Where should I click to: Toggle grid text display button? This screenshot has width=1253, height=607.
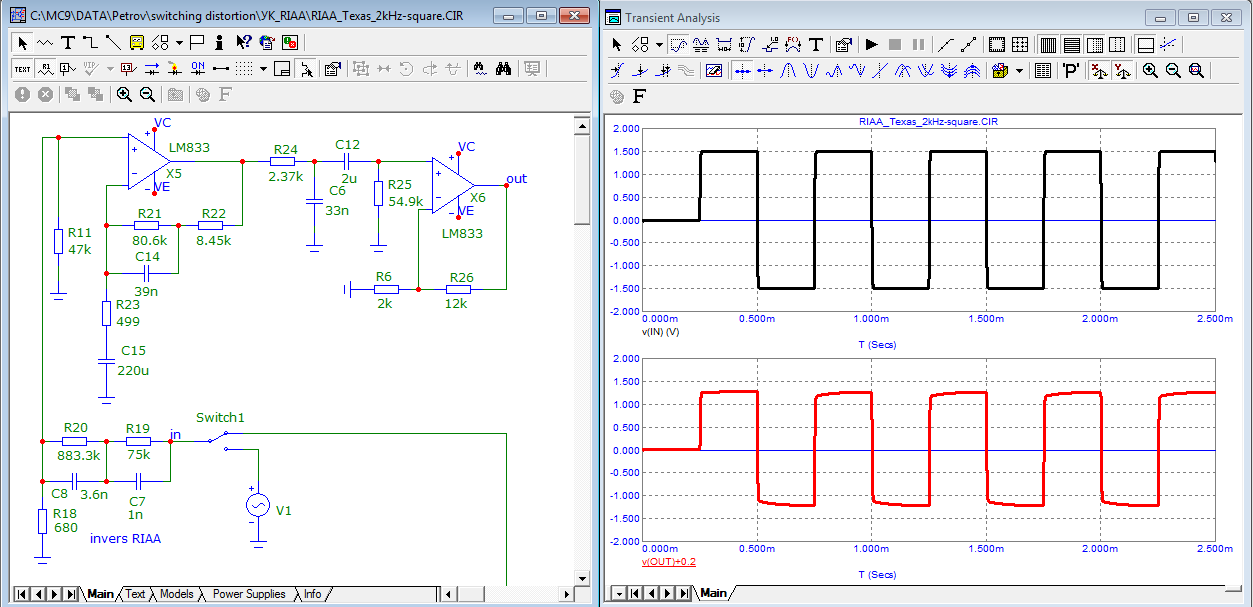click(22, 69)
